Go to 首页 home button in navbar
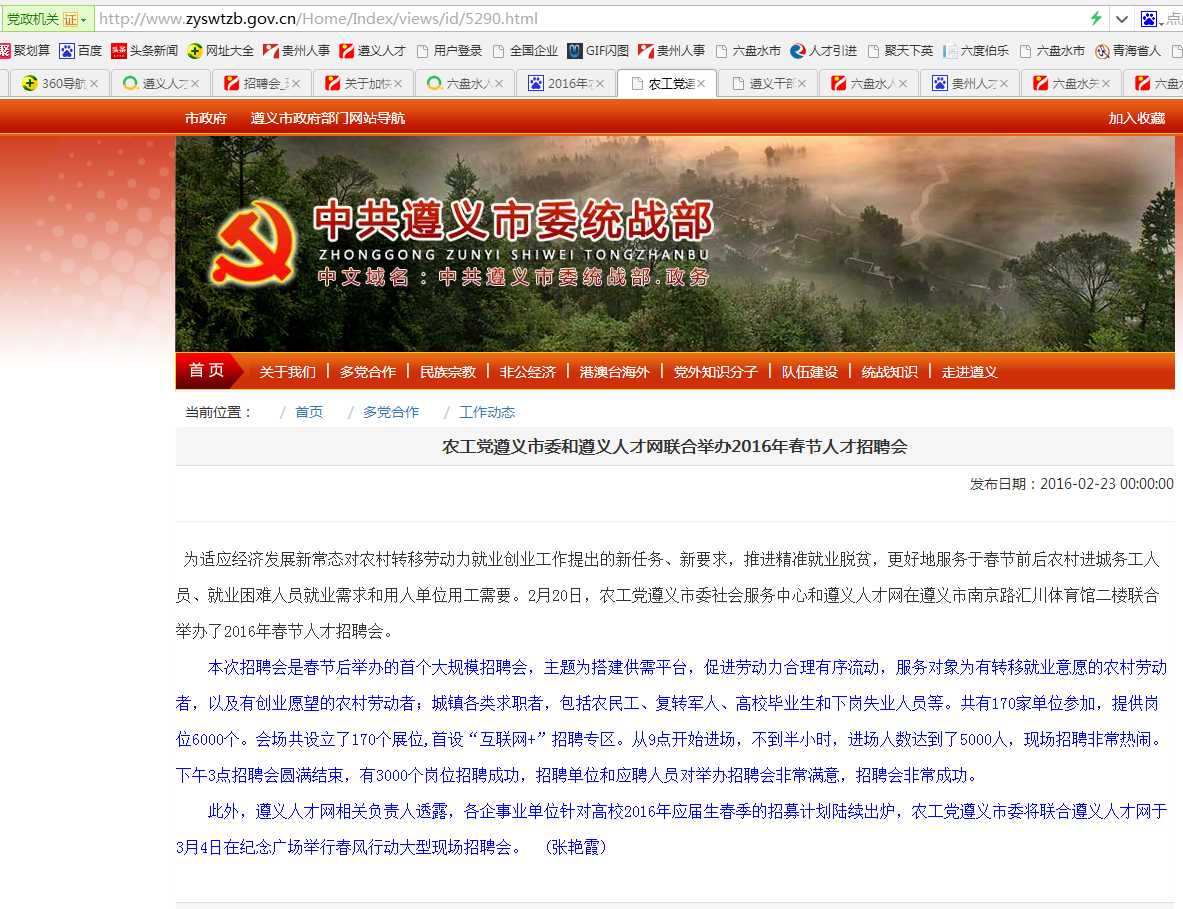The height and width of the screenshot is (909, 1183). point(207,371)
